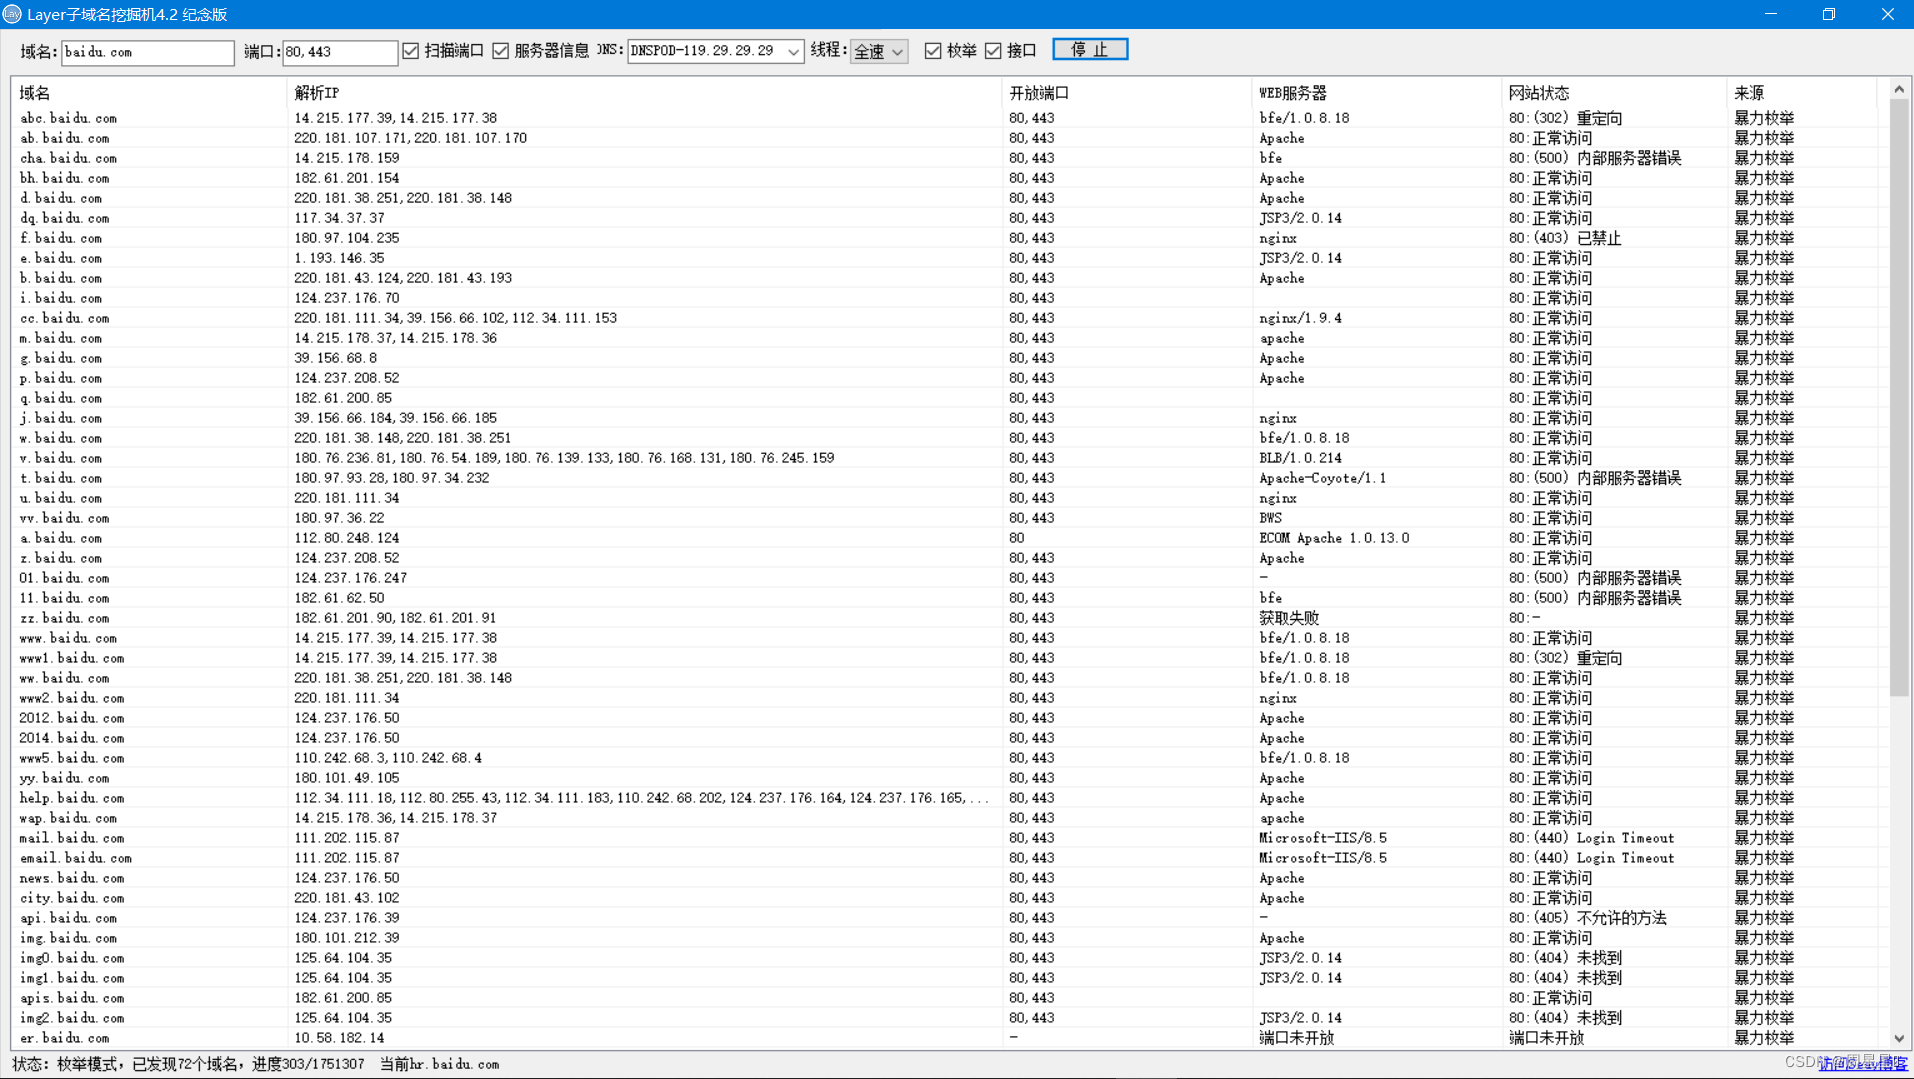1914x1079 pixels.
Task: Select the abc.baidu.com row
Action: coord(945,118)
